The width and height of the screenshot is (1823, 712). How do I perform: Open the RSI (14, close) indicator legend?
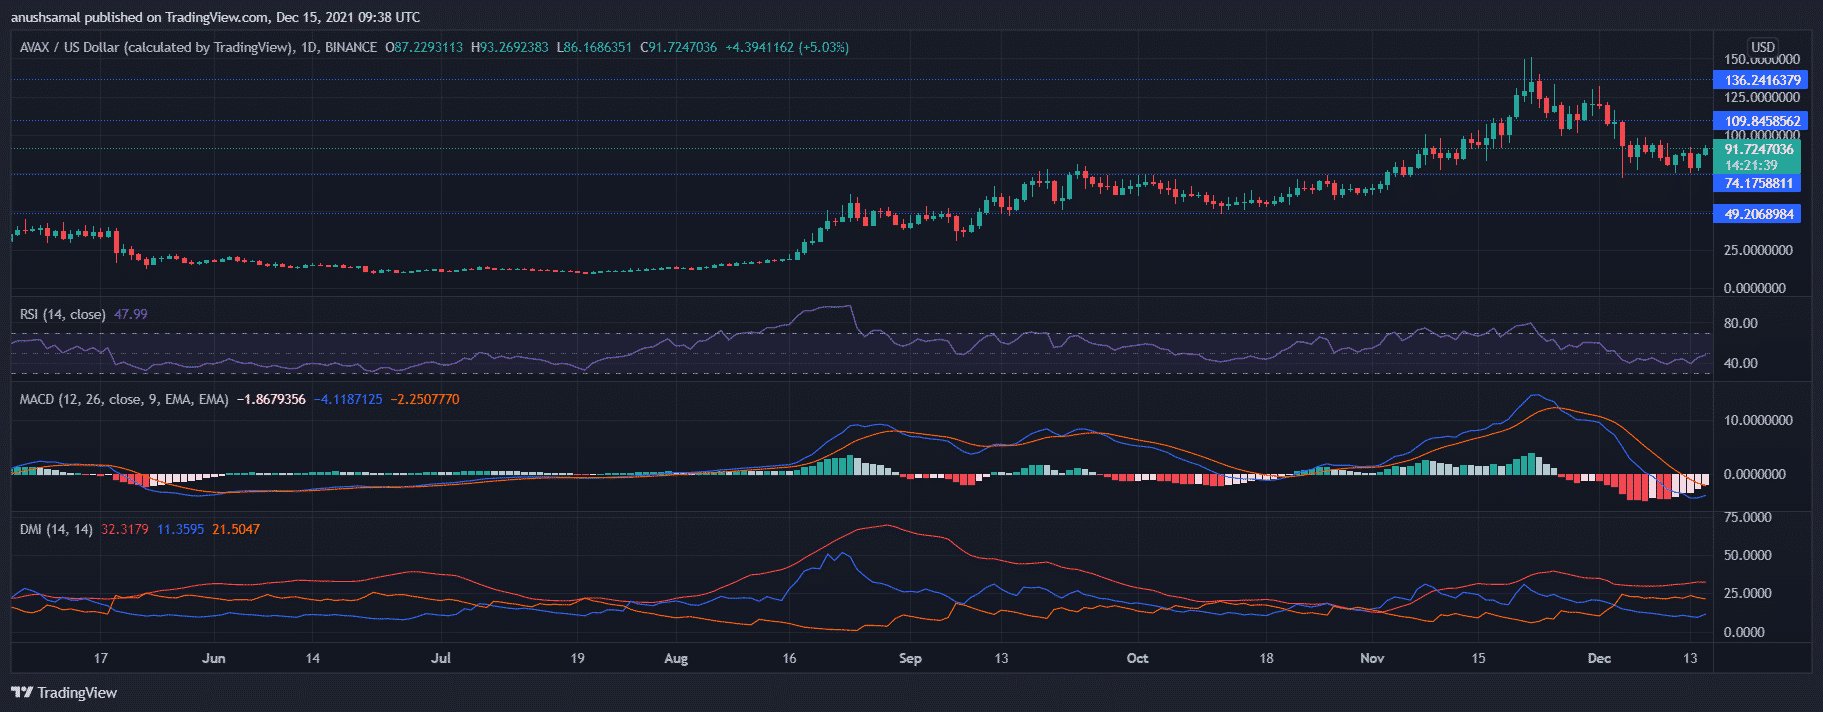[x=62, y=314]
